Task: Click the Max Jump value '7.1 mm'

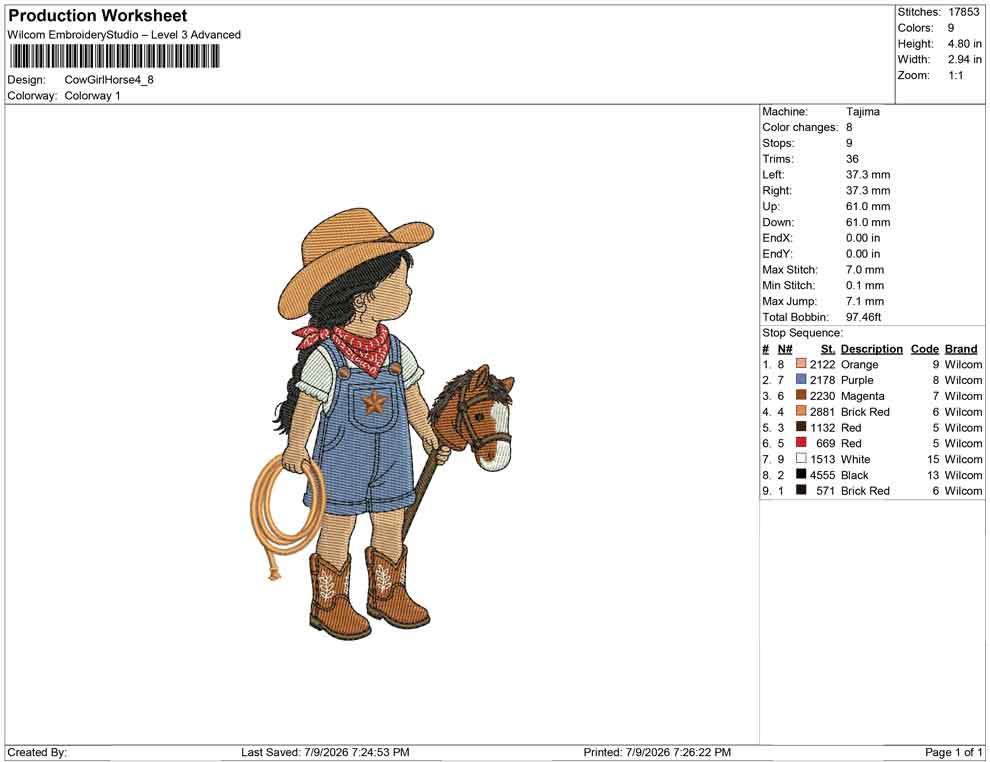Action: (x=865, y=301)
